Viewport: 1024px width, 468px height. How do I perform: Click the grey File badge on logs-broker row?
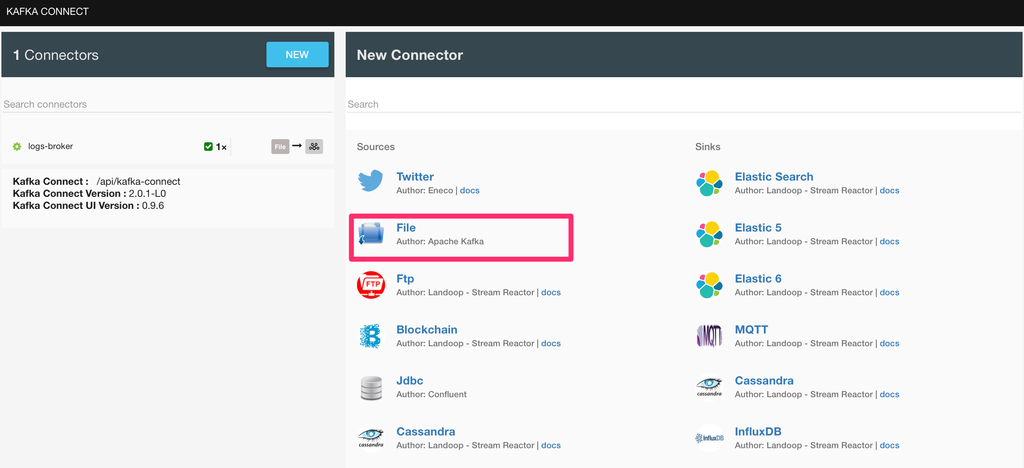click(280, 147)
